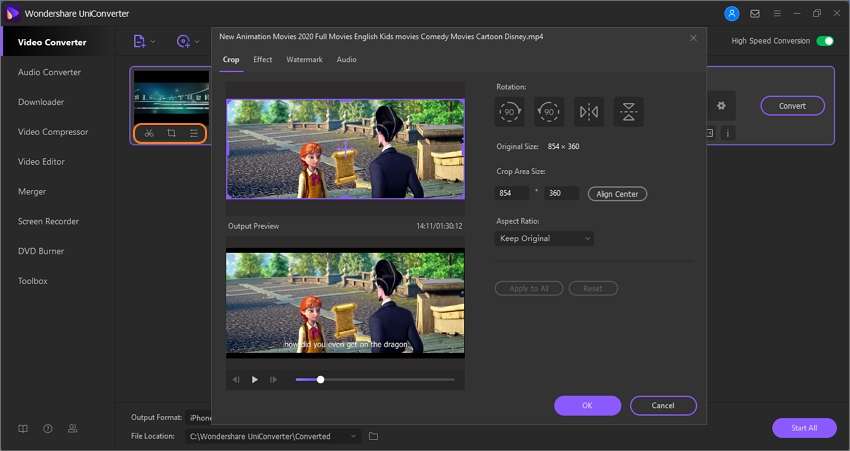Rotate video 90 degrees counterclockwise
This screenshot has height=451, width=850.
549,112
